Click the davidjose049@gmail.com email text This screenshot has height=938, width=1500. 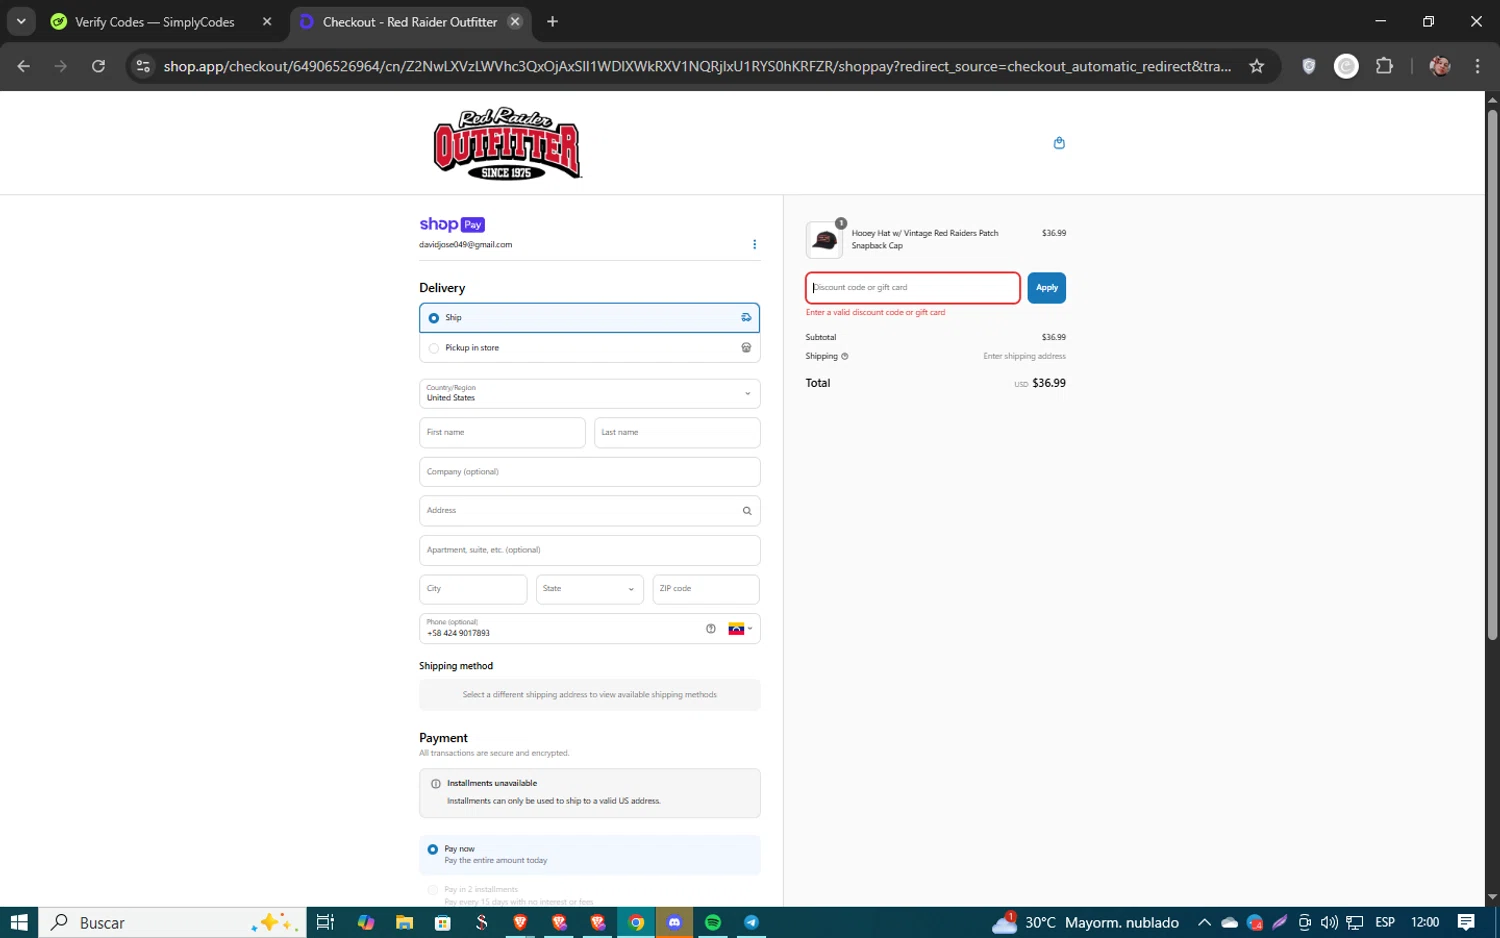click(465, 245)
